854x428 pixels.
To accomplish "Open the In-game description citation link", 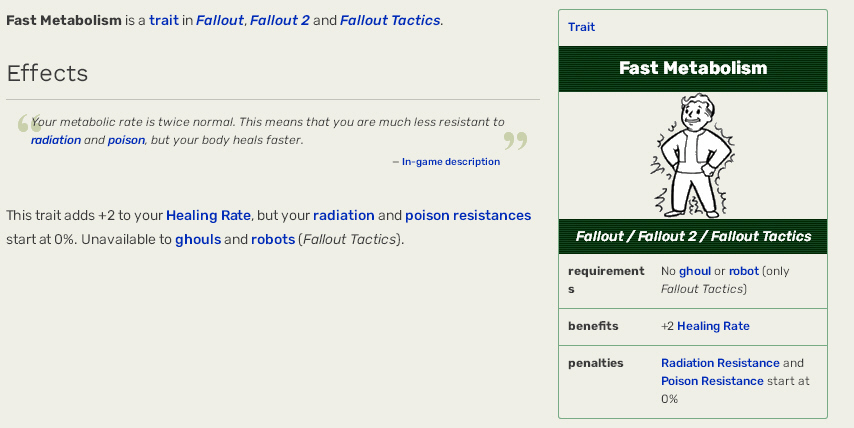I will click(x=450, y=162).
